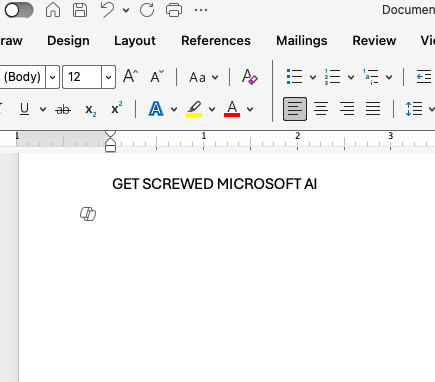Screen dimensions: 435x382
Task: Apply red font color
Action: 232,109
